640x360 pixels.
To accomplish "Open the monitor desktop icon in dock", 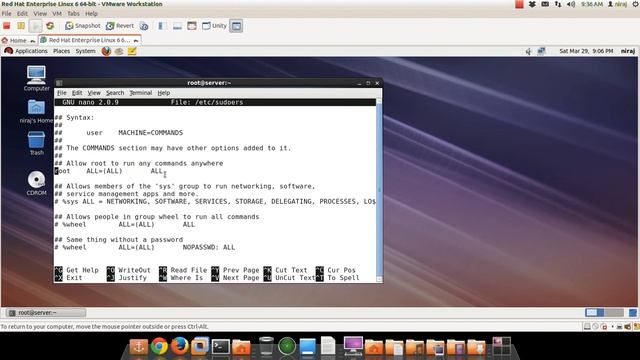I will [353, 345].
